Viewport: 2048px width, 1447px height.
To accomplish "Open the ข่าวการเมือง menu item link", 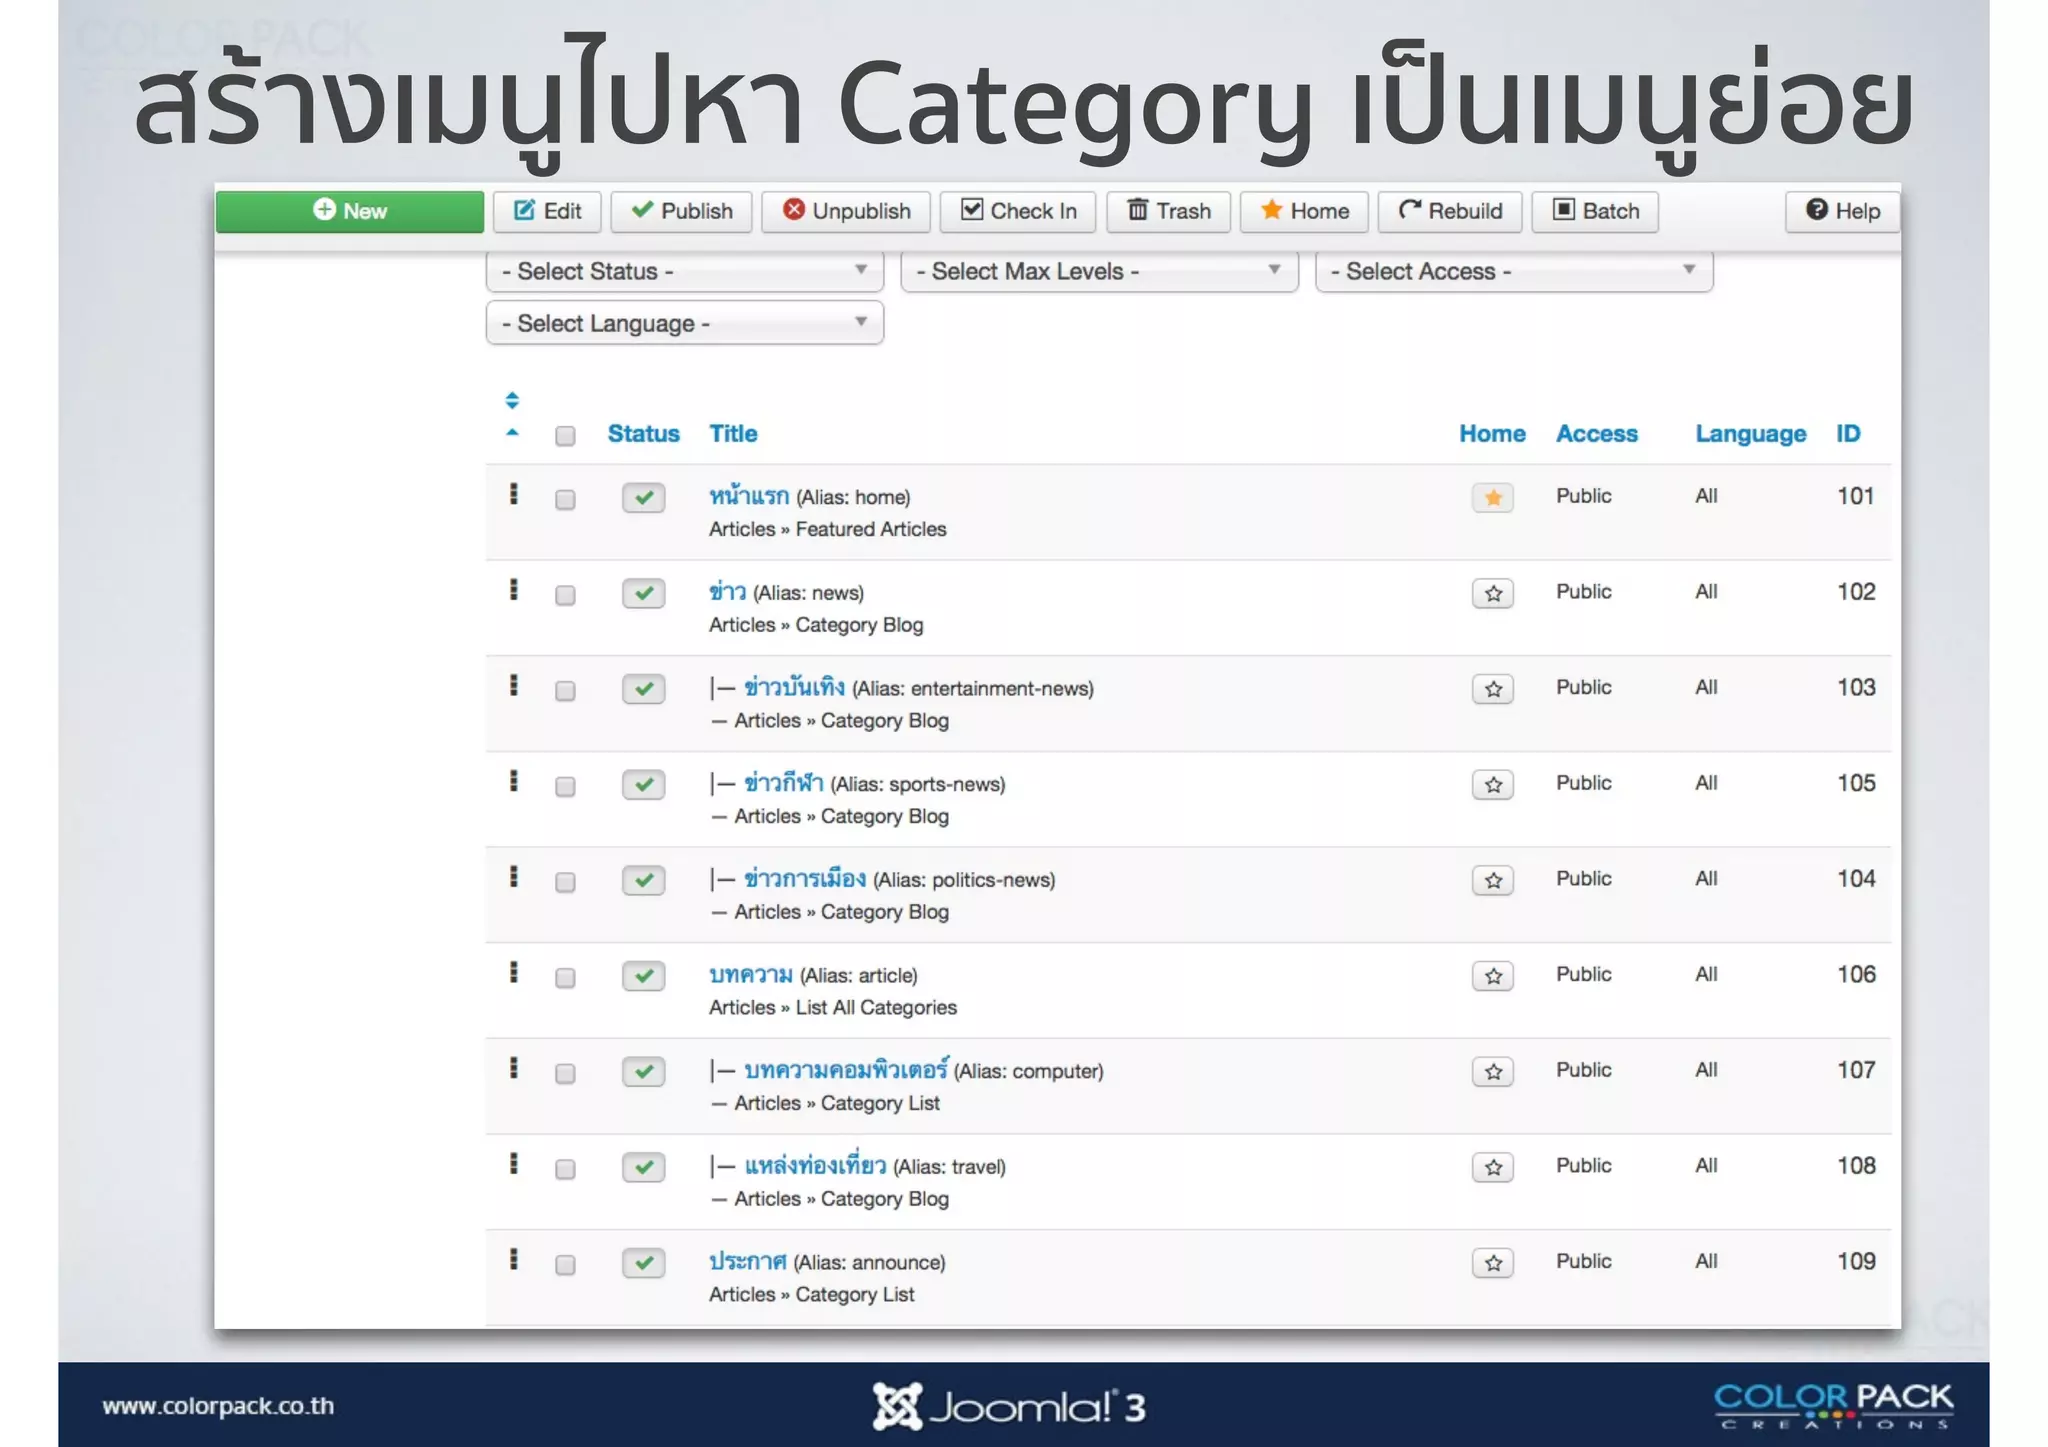I will coord(805,878).
